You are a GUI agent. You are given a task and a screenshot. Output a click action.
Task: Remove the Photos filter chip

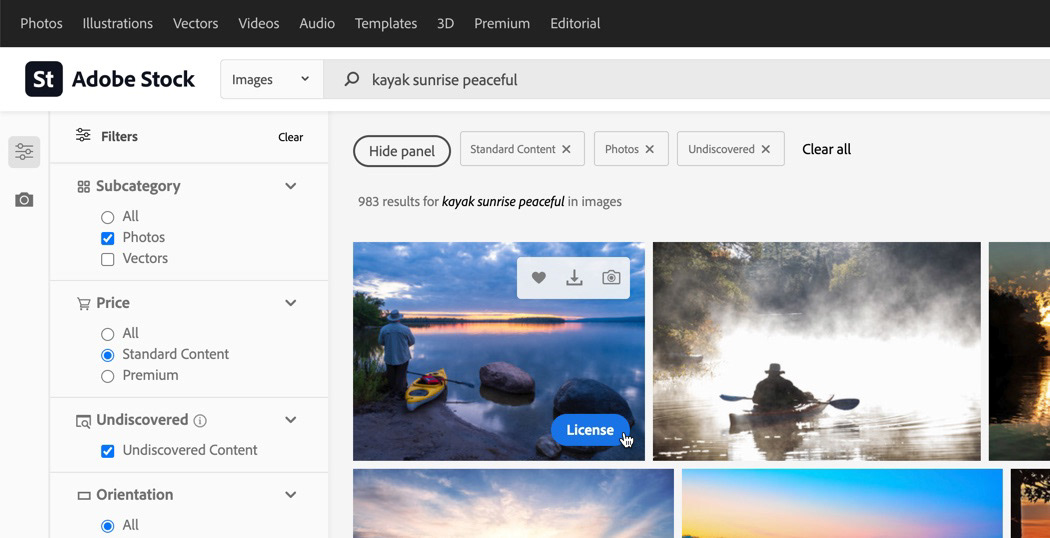[x=650, y=149]
